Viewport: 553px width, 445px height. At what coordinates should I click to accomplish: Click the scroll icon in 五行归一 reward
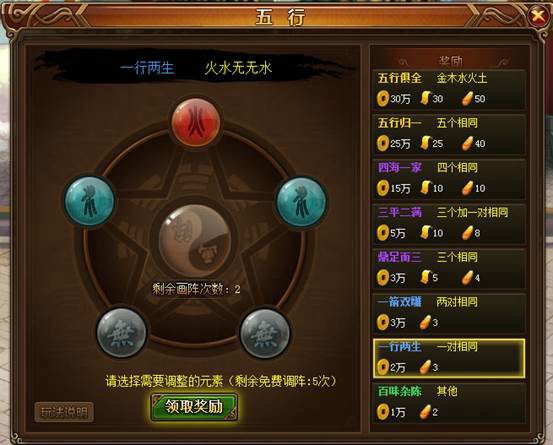click(426, 143)
